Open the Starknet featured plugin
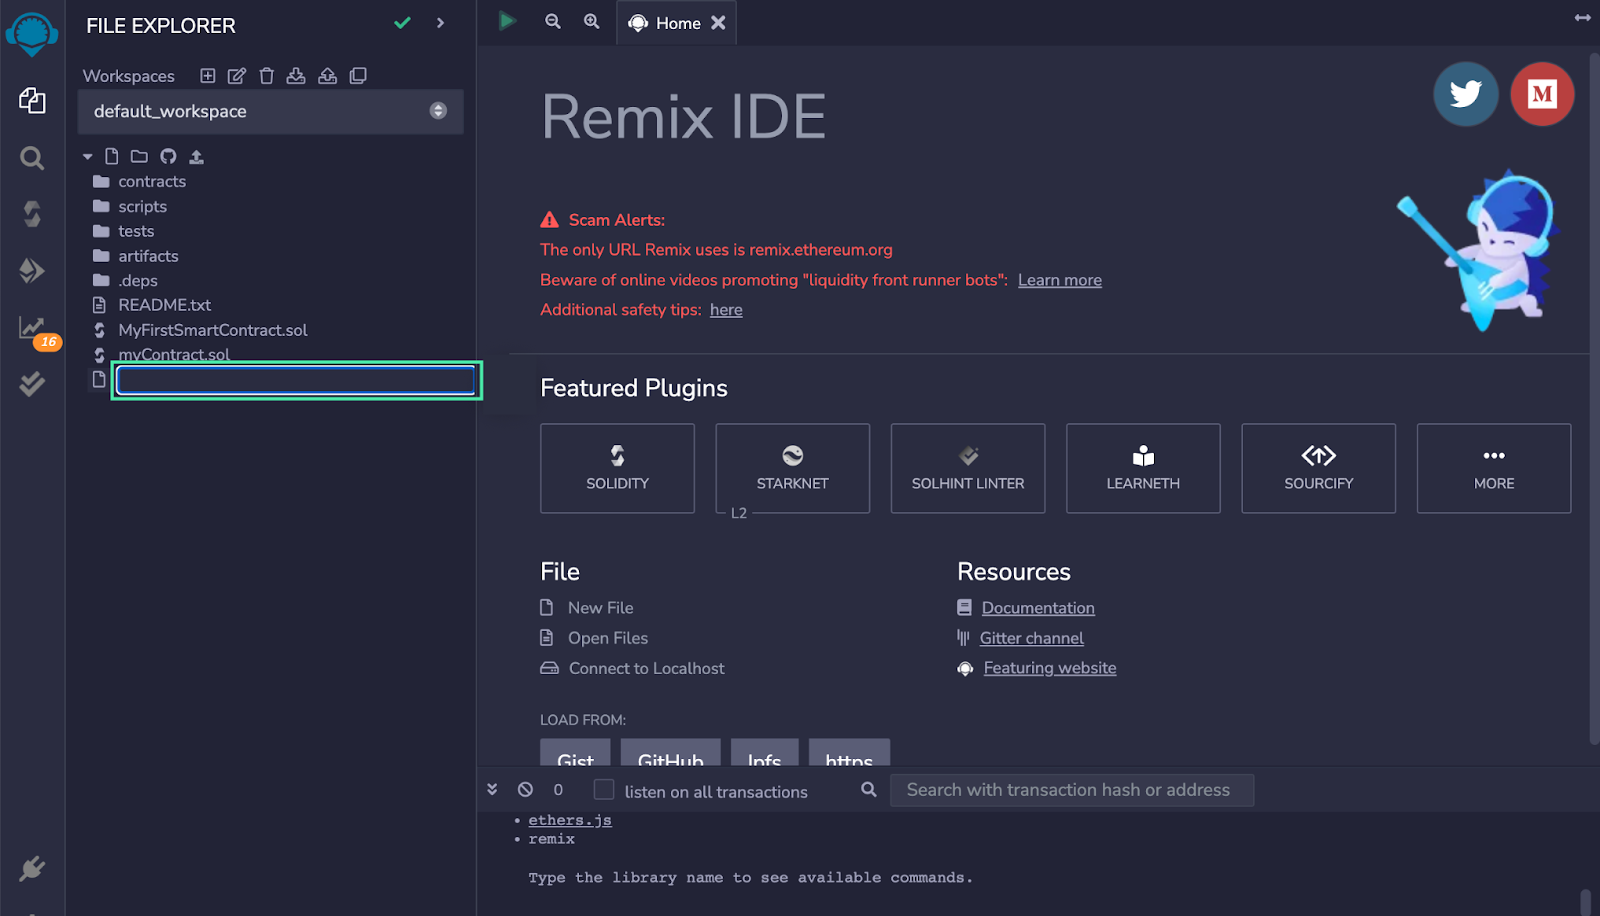 tap(792, 468)
